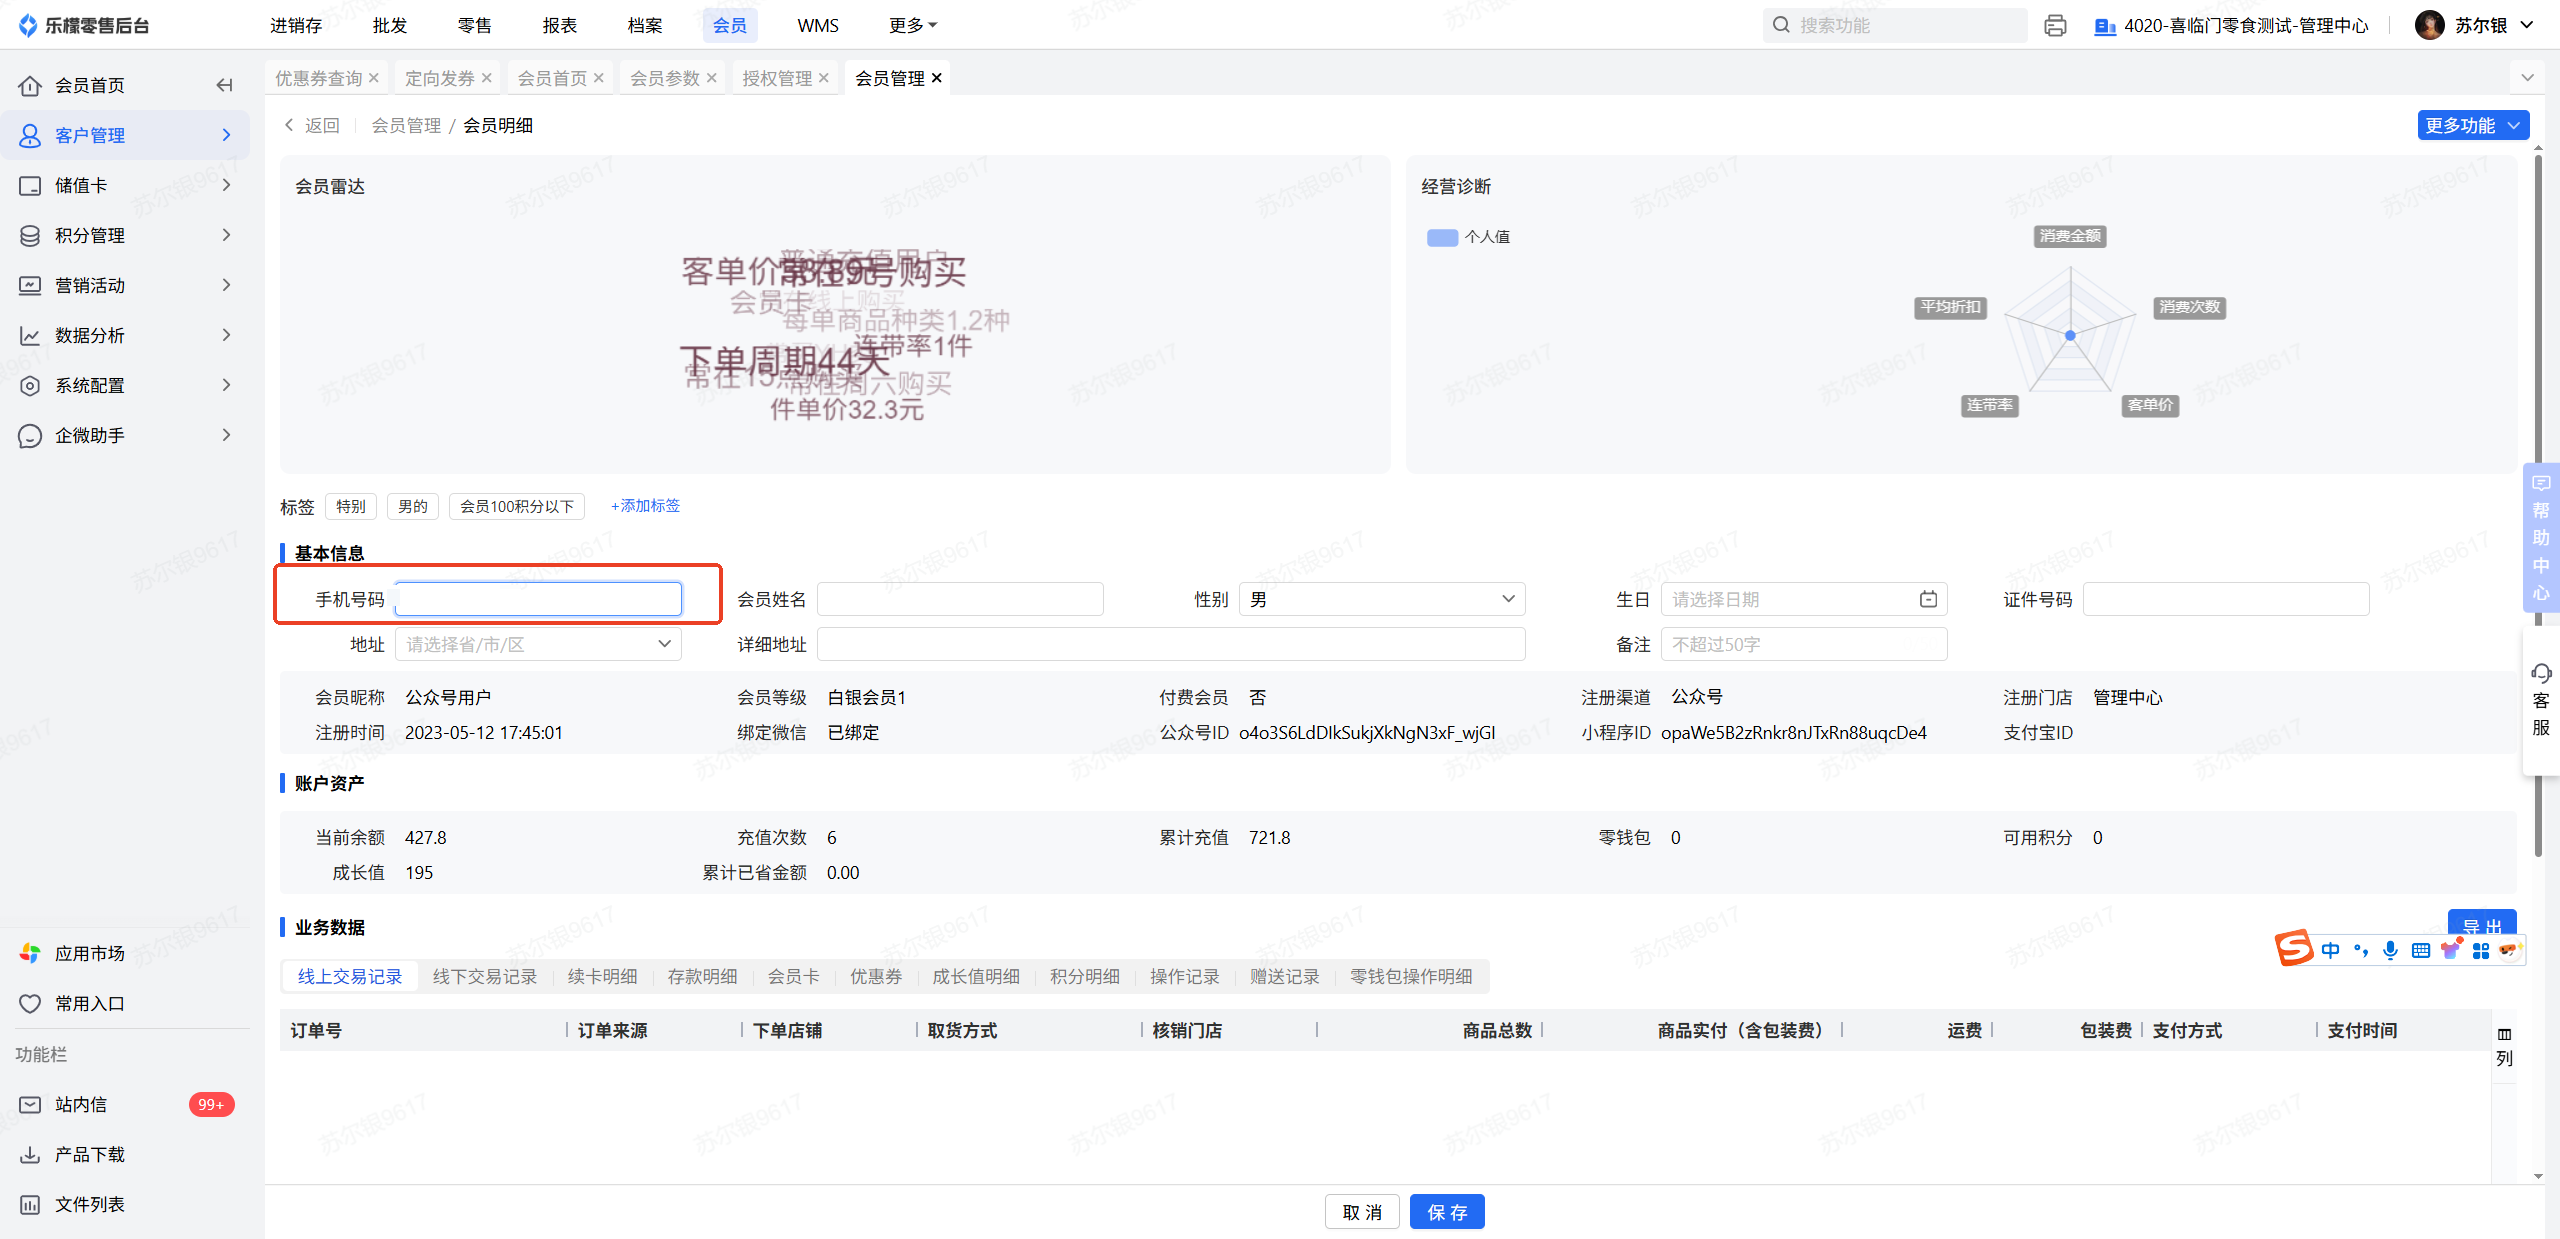Screen dimensions: 2560x1239
Task: Open the 报表 top menu
Action: [559, 25]
